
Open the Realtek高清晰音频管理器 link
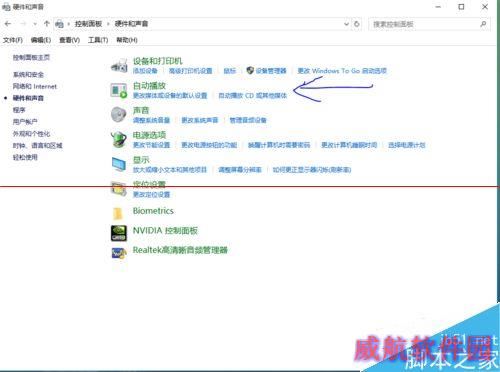click(180, 250)
